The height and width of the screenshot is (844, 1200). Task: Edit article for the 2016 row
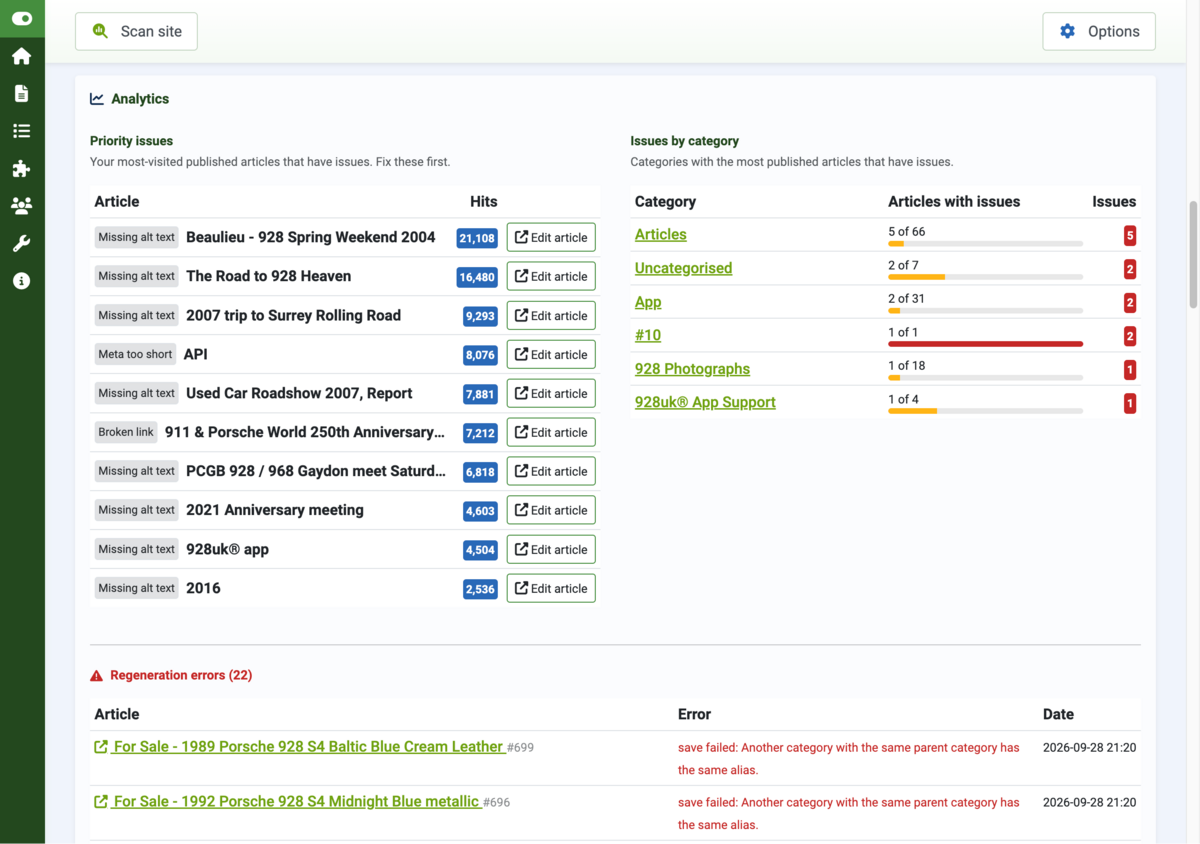pos(551,588)
